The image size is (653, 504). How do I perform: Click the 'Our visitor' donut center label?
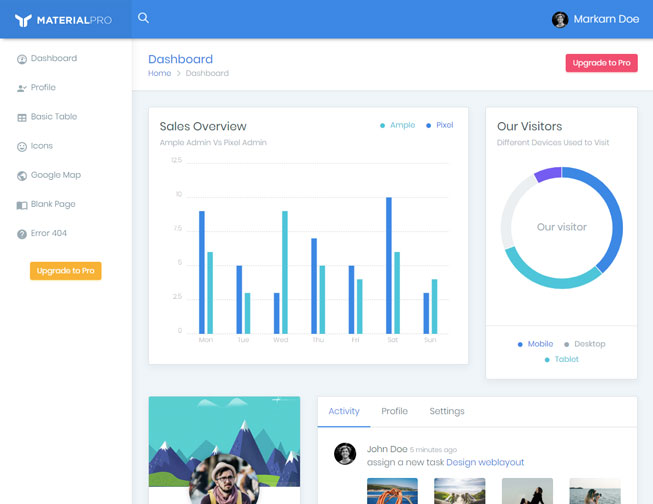click(x=561, y=227)
